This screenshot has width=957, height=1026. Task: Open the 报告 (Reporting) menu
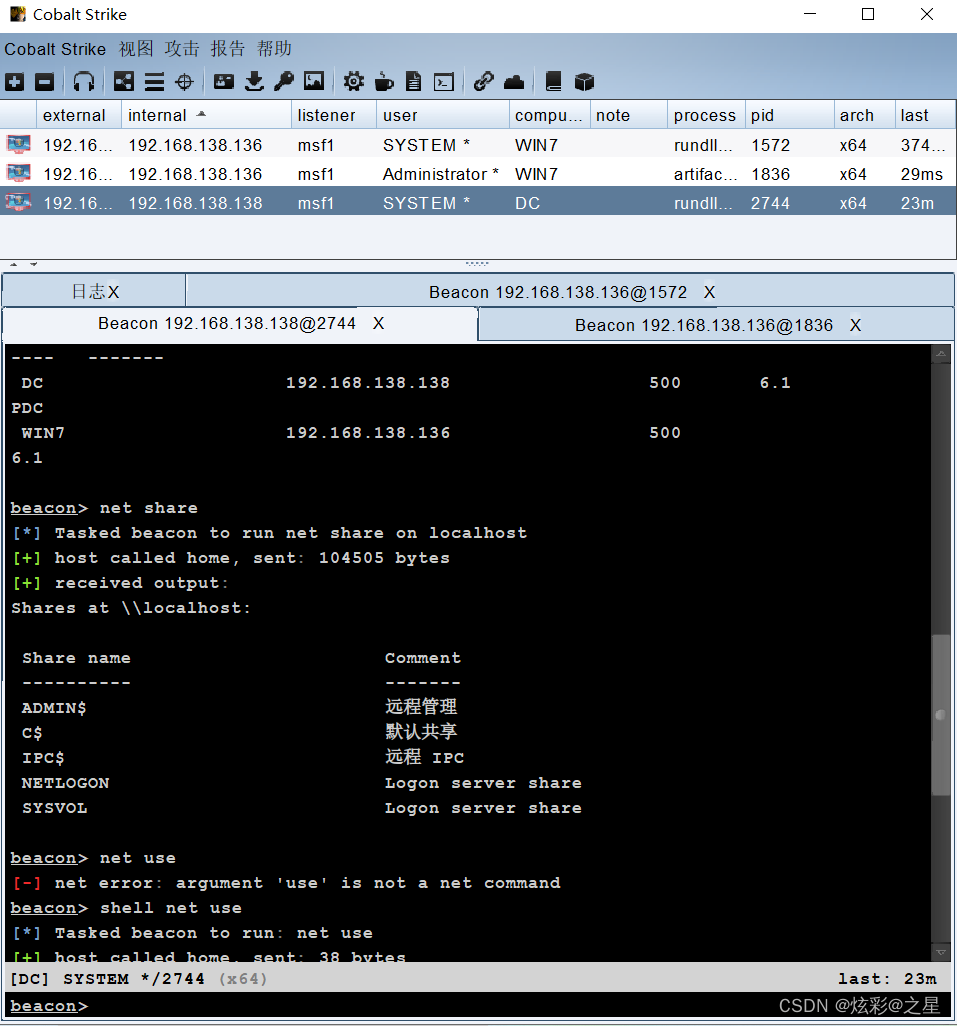[228, 49]
